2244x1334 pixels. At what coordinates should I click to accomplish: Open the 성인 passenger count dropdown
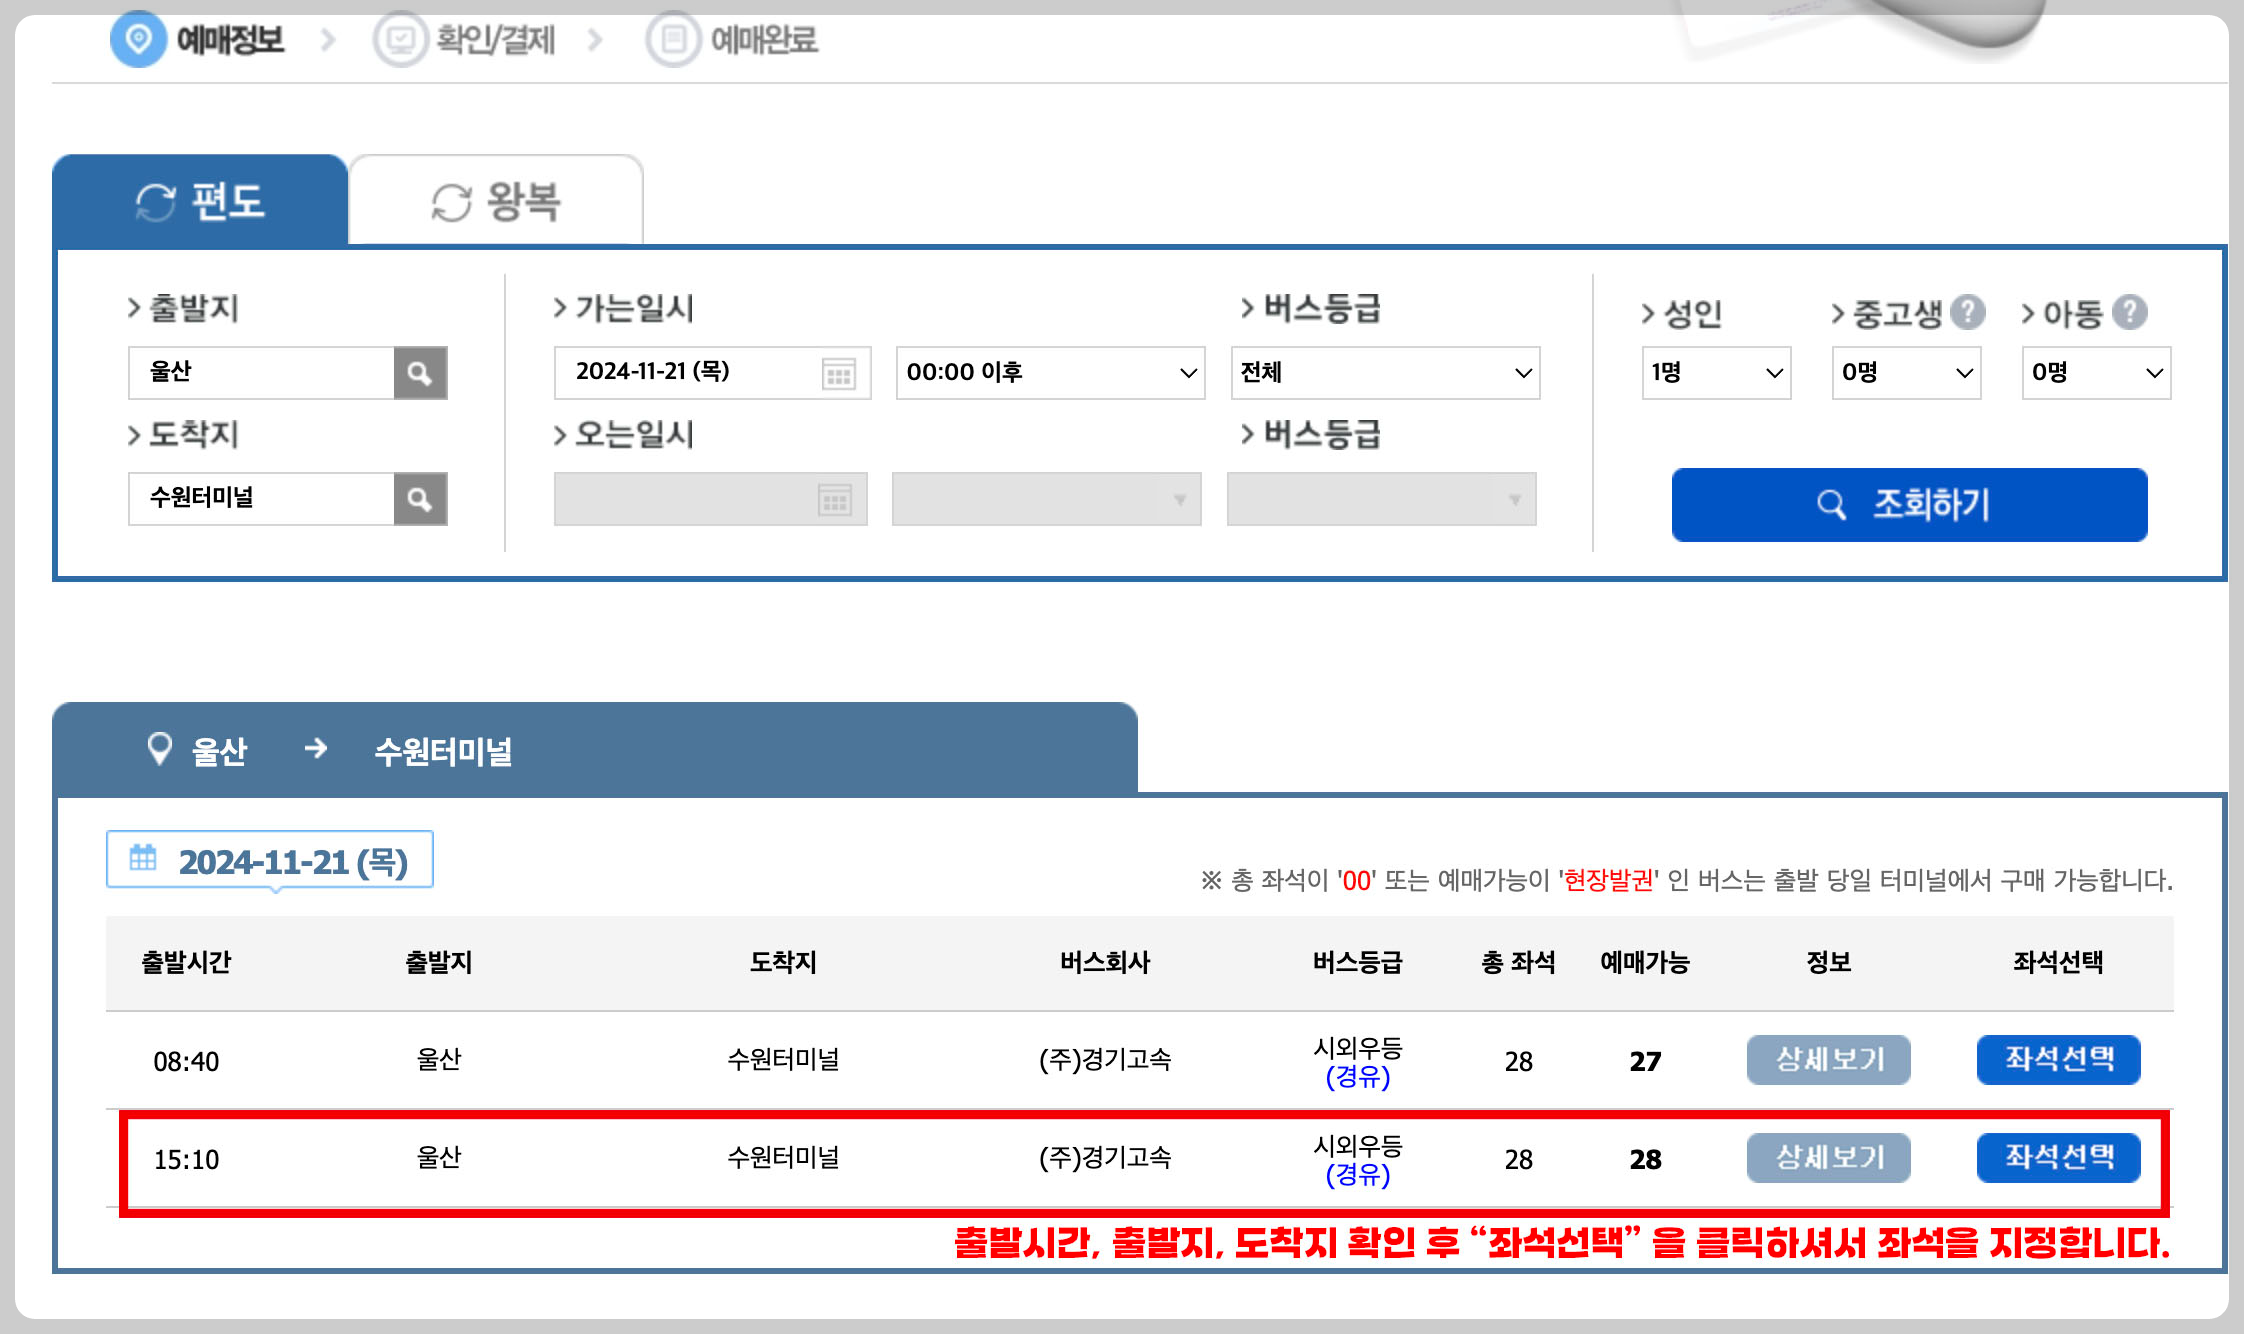[x=1714, y=372]
